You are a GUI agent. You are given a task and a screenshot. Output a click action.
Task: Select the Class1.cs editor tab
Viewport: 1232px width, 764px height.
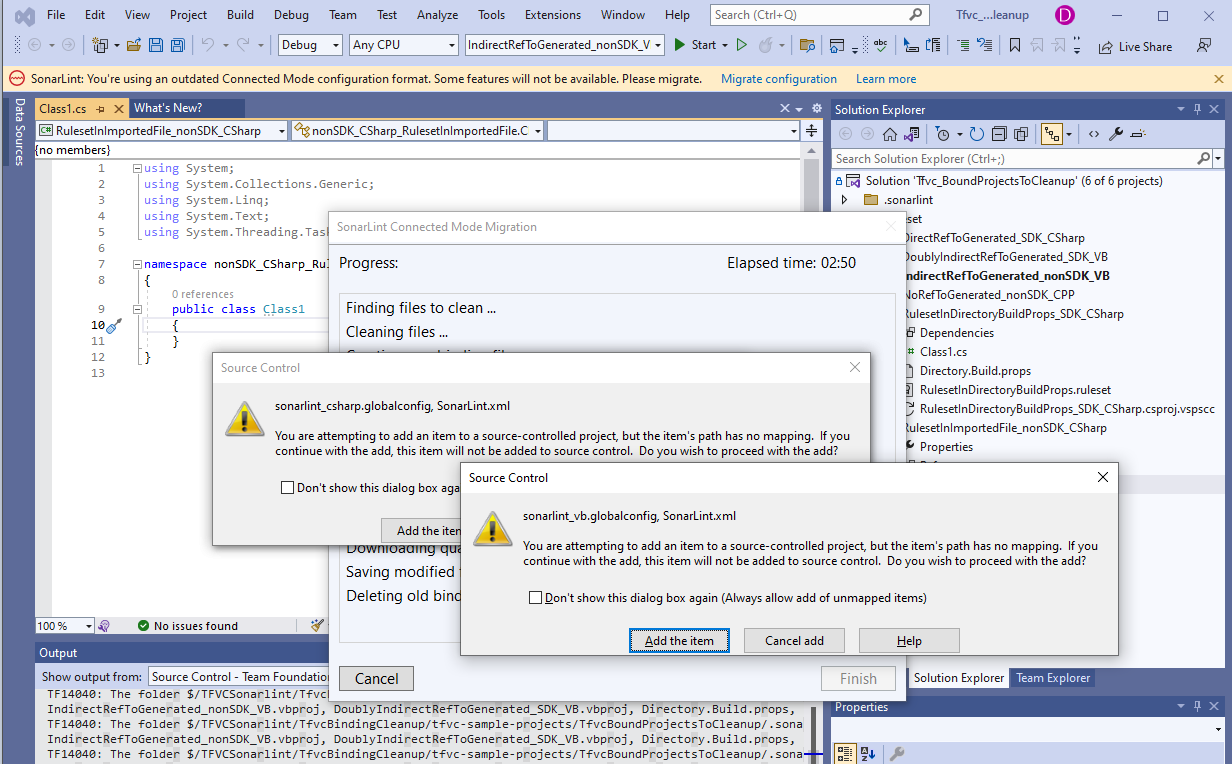click(x=62, y=108)
